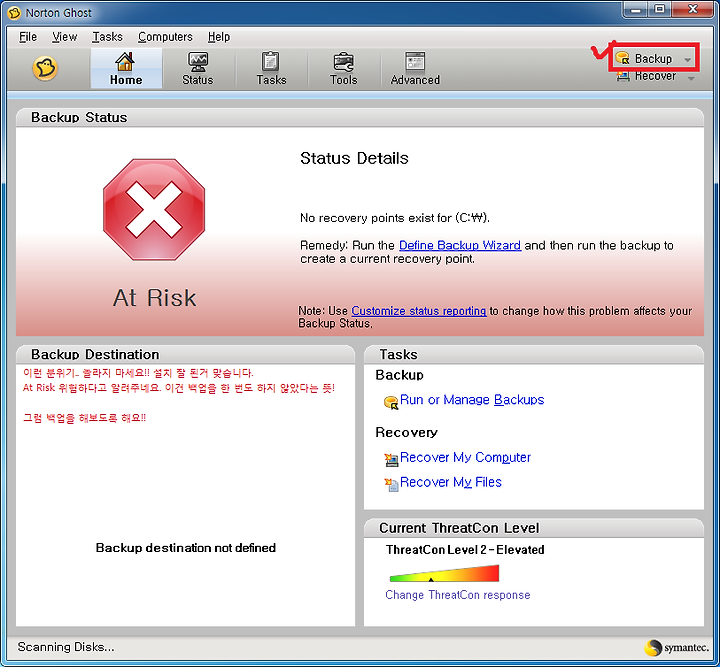
Task: Click the Symantec logo in status bar
Action: pos(676,647)
